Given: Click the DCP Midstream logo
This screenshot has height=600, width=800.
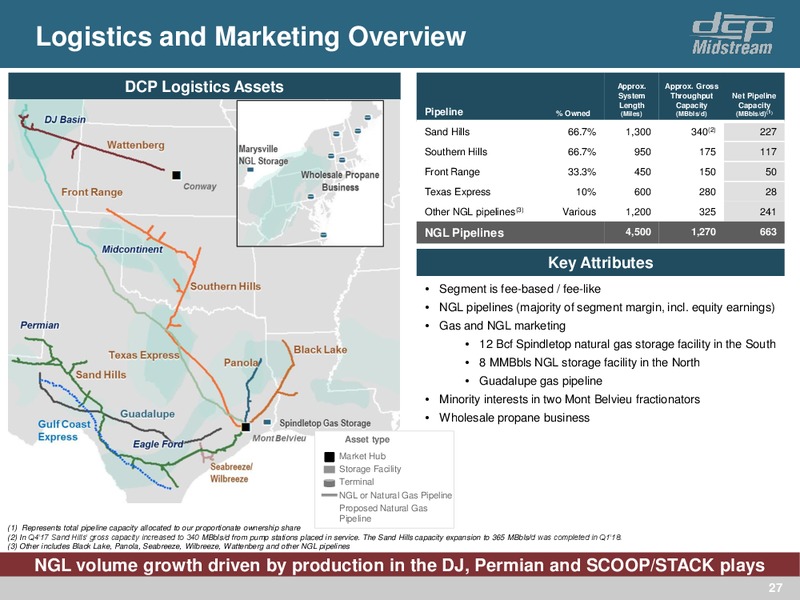Looking at the screenshot, I should (x=733, y=34).
